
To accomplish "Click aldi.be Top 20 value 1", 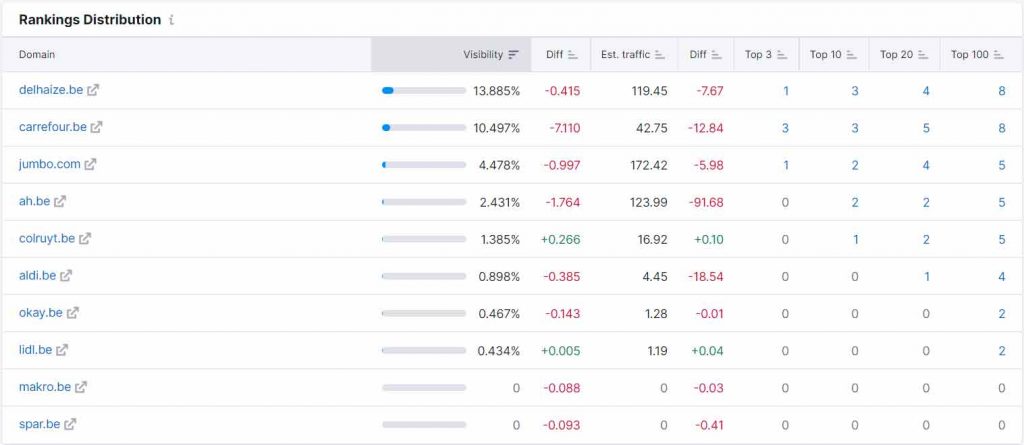I will click(927, 276).
